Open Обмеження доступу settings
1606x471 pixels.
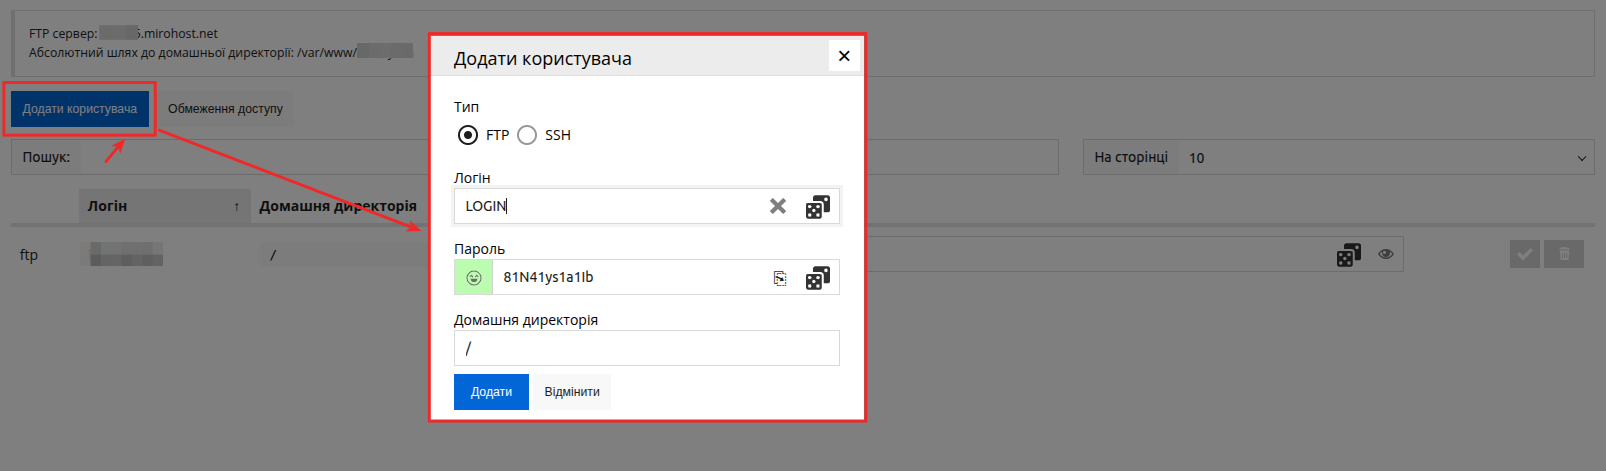pos(225,109)
